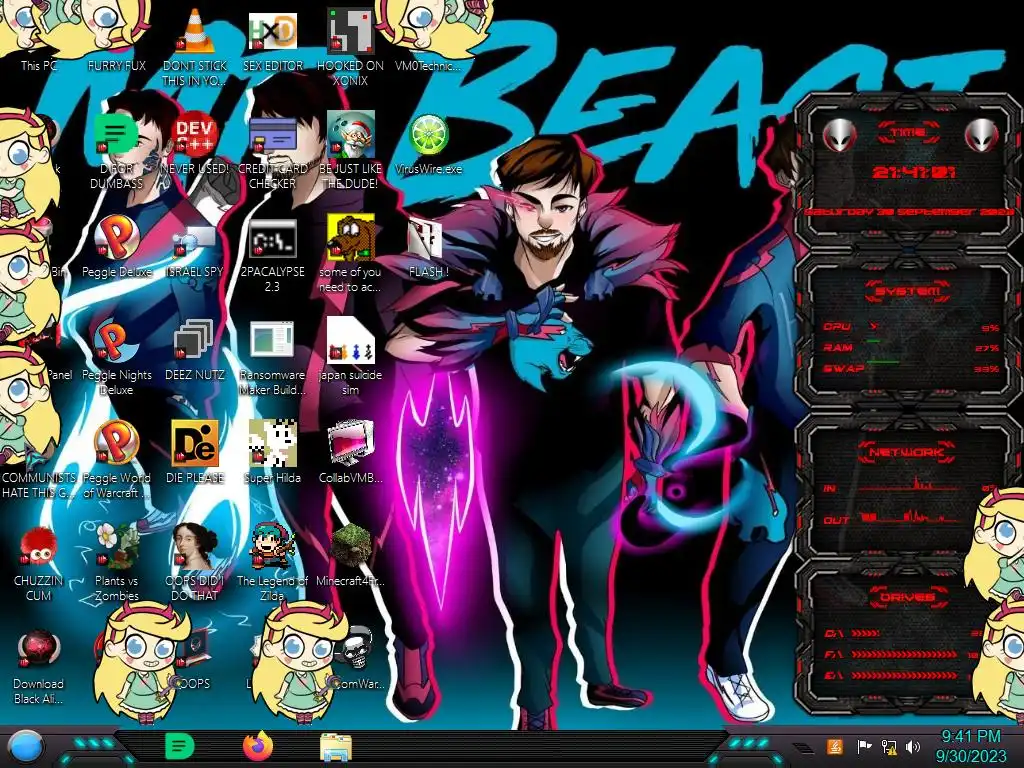Open the Minecraft4Fr... grass block icon
The image size is (1024, 768).
[350, 546]
